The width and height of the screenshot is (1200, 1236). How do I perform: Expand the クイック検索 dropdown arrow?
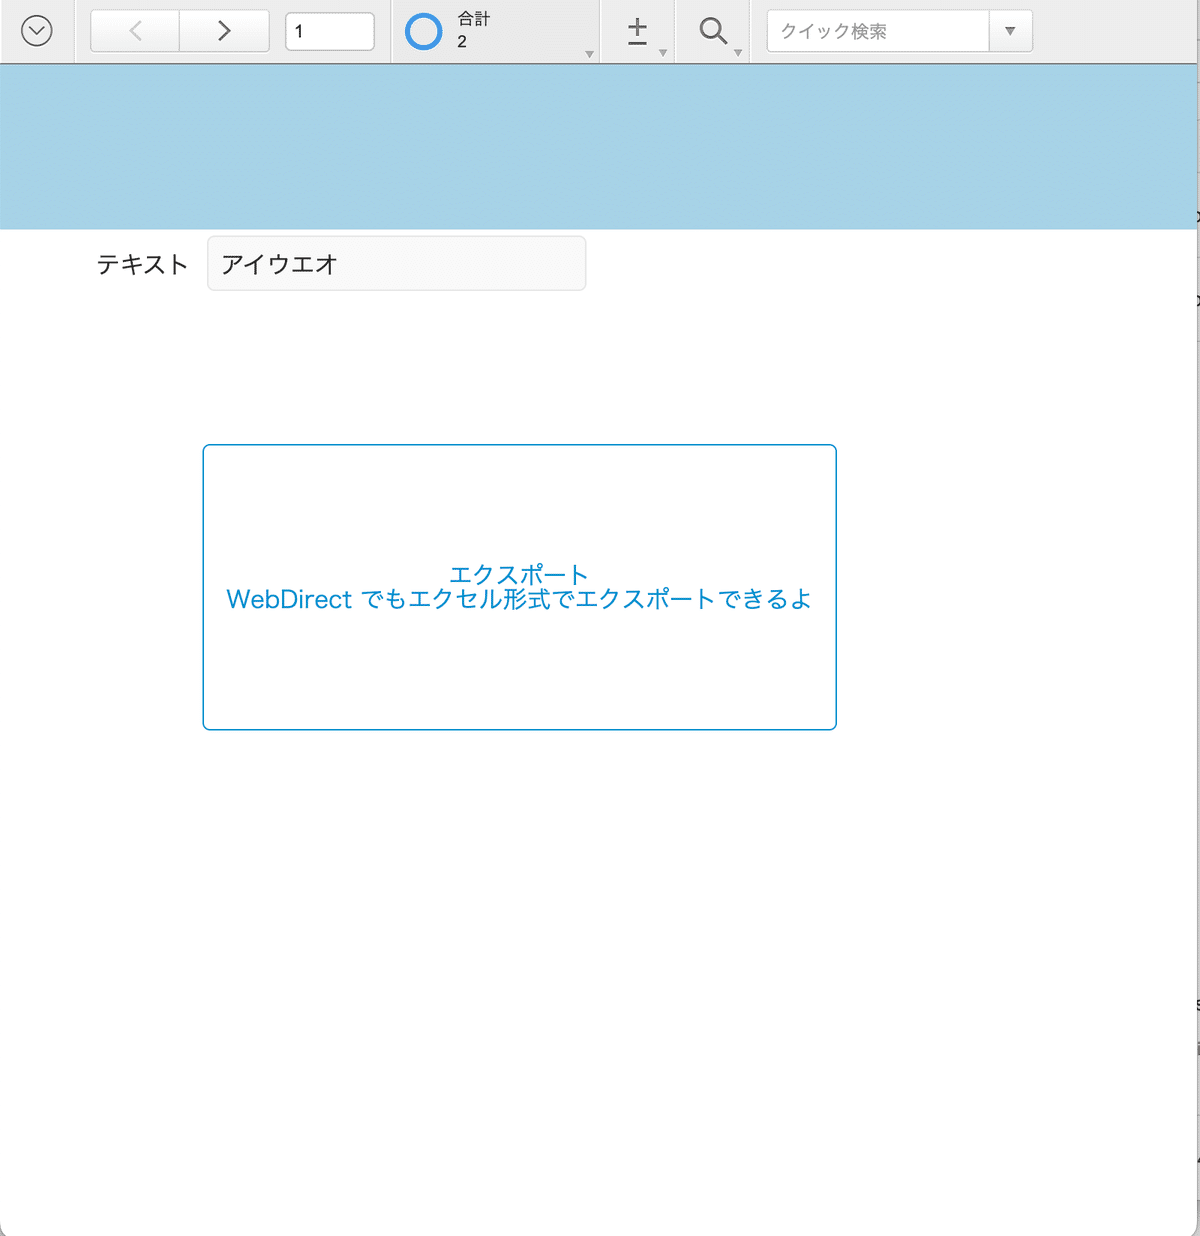coord(1010,31)
